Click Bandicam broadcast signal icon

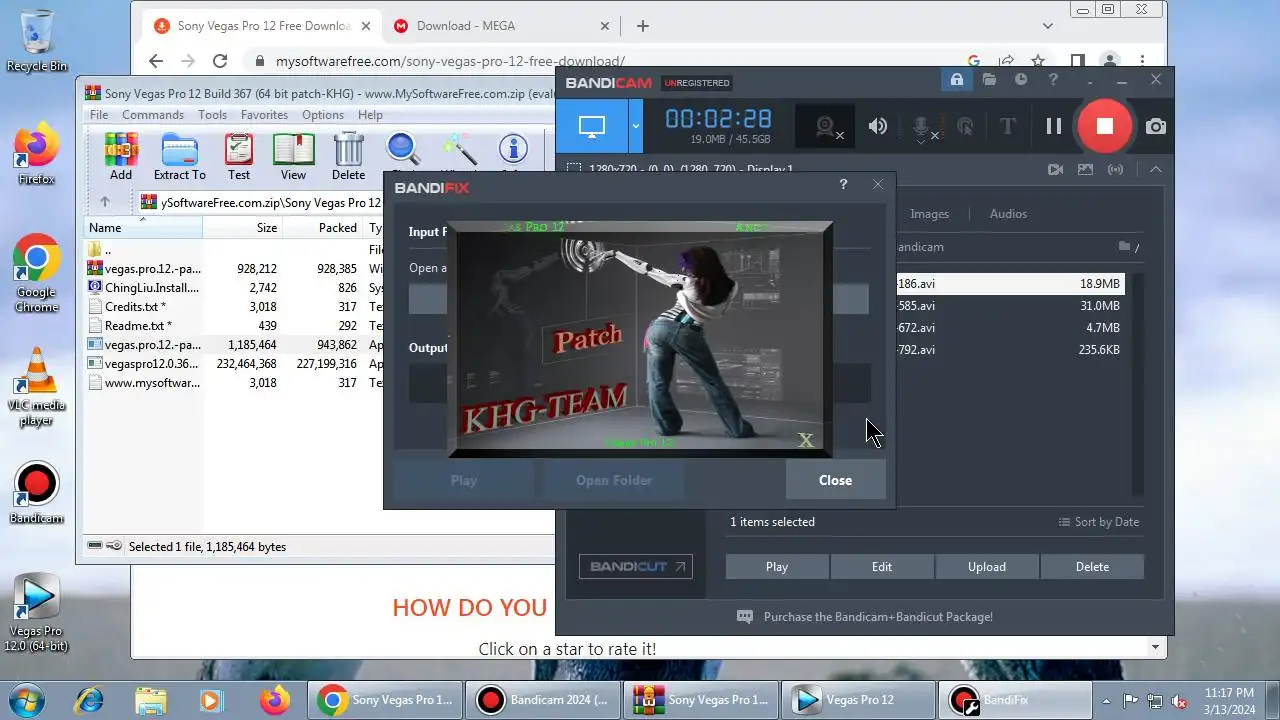(x=1116, y=170)
